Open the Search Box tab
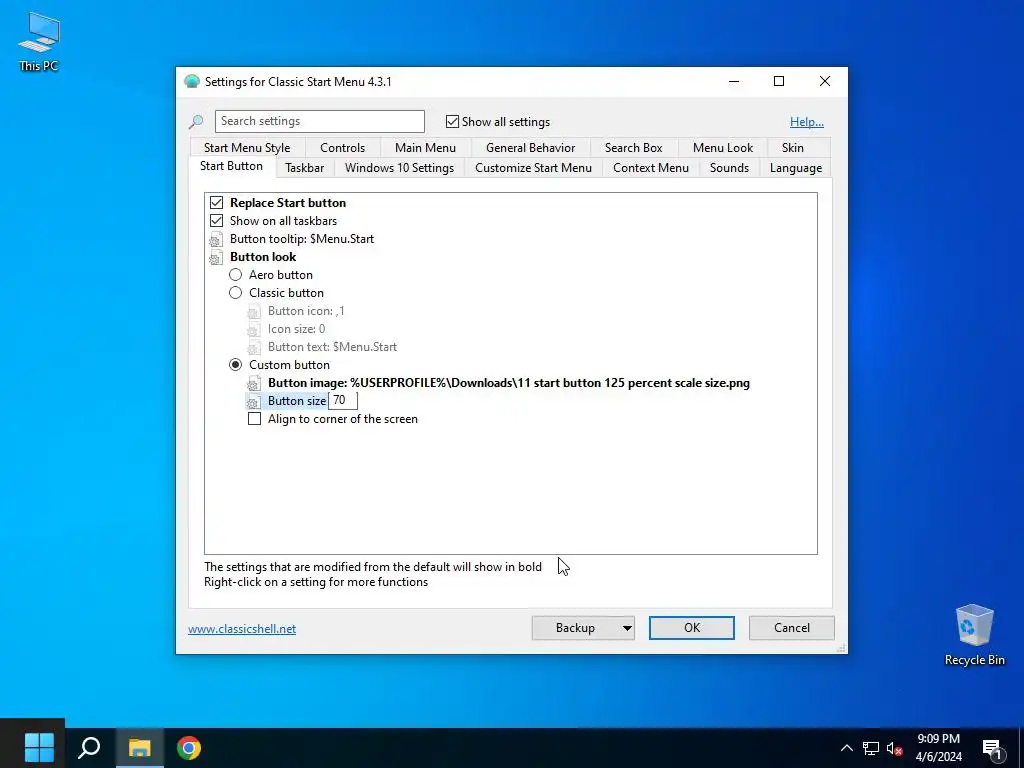The height and width of the screenshot is (768, 1024). (x=633, y=148)
